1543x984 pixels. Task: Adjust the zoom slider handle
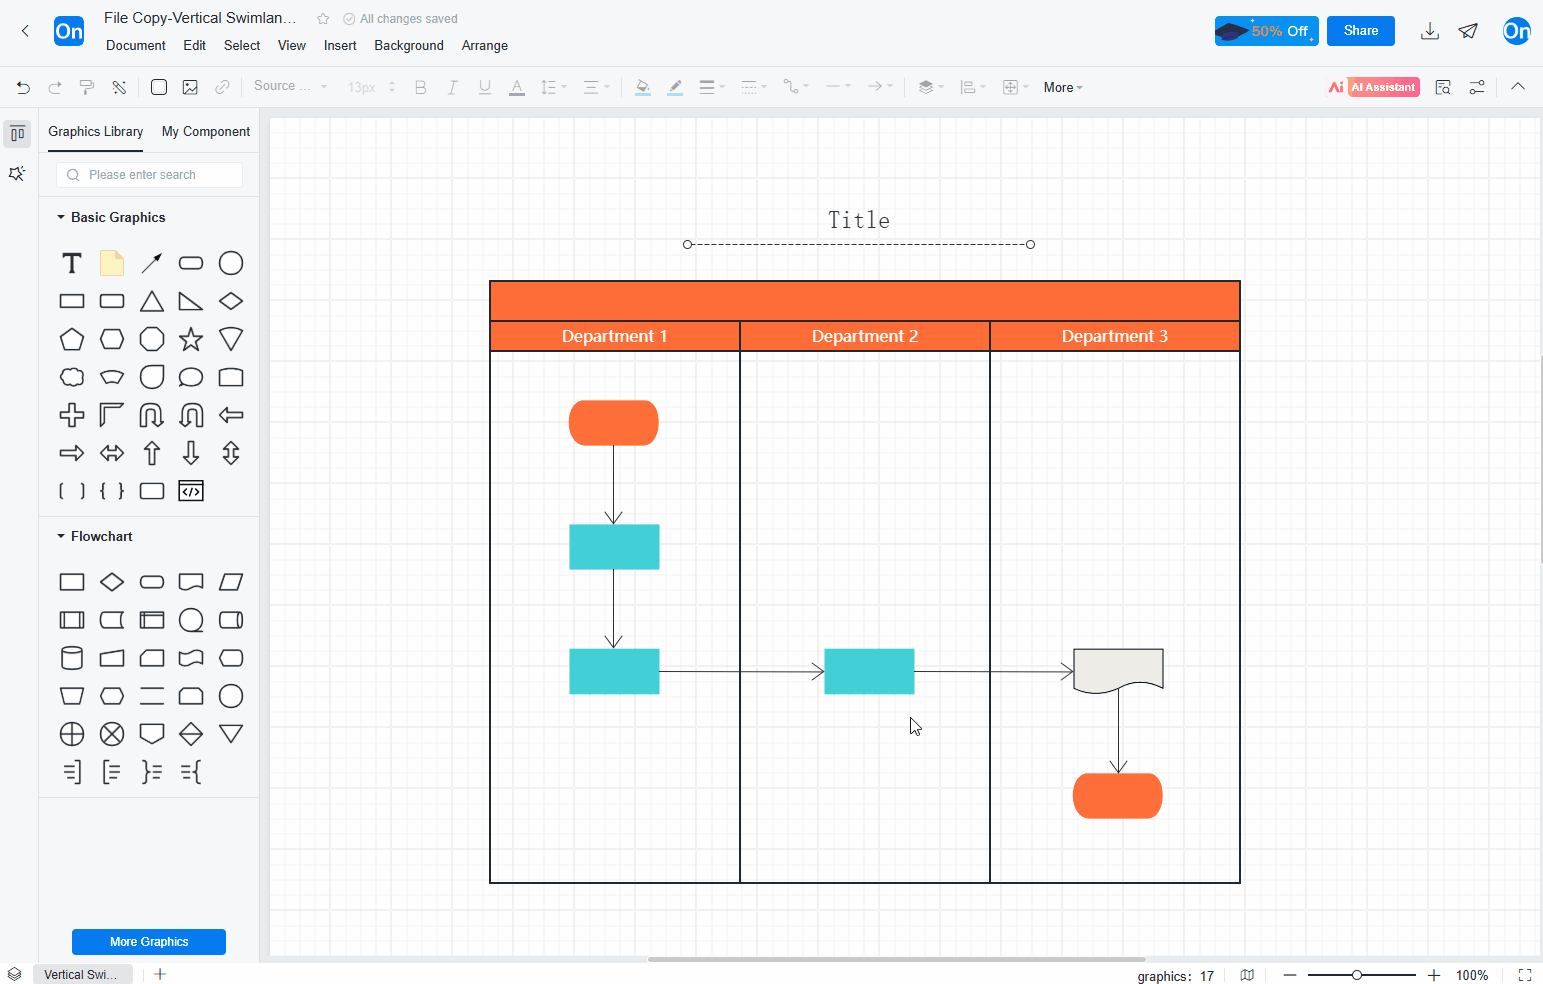point(1357,975)
